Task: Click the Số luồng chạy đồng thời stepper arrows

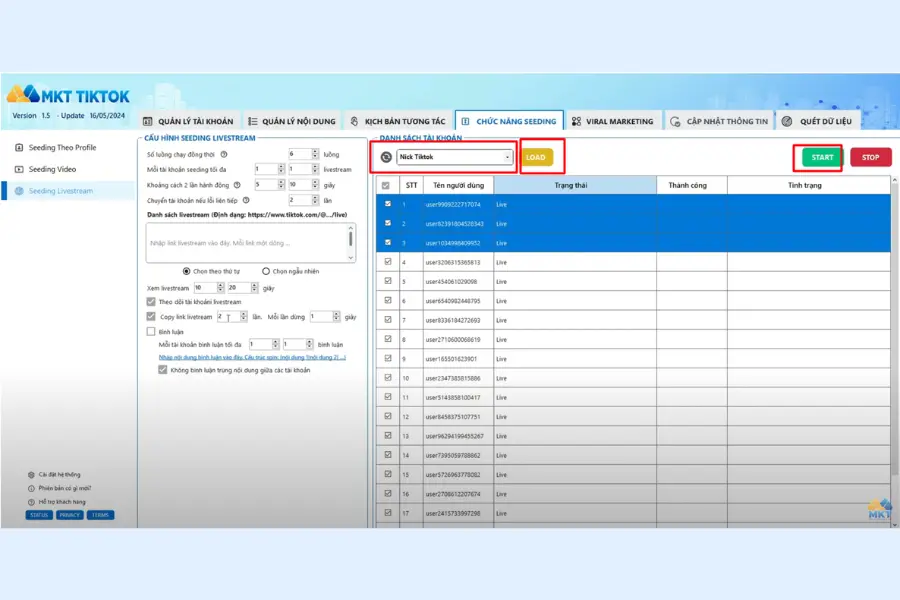Action: tap(315, 154)
